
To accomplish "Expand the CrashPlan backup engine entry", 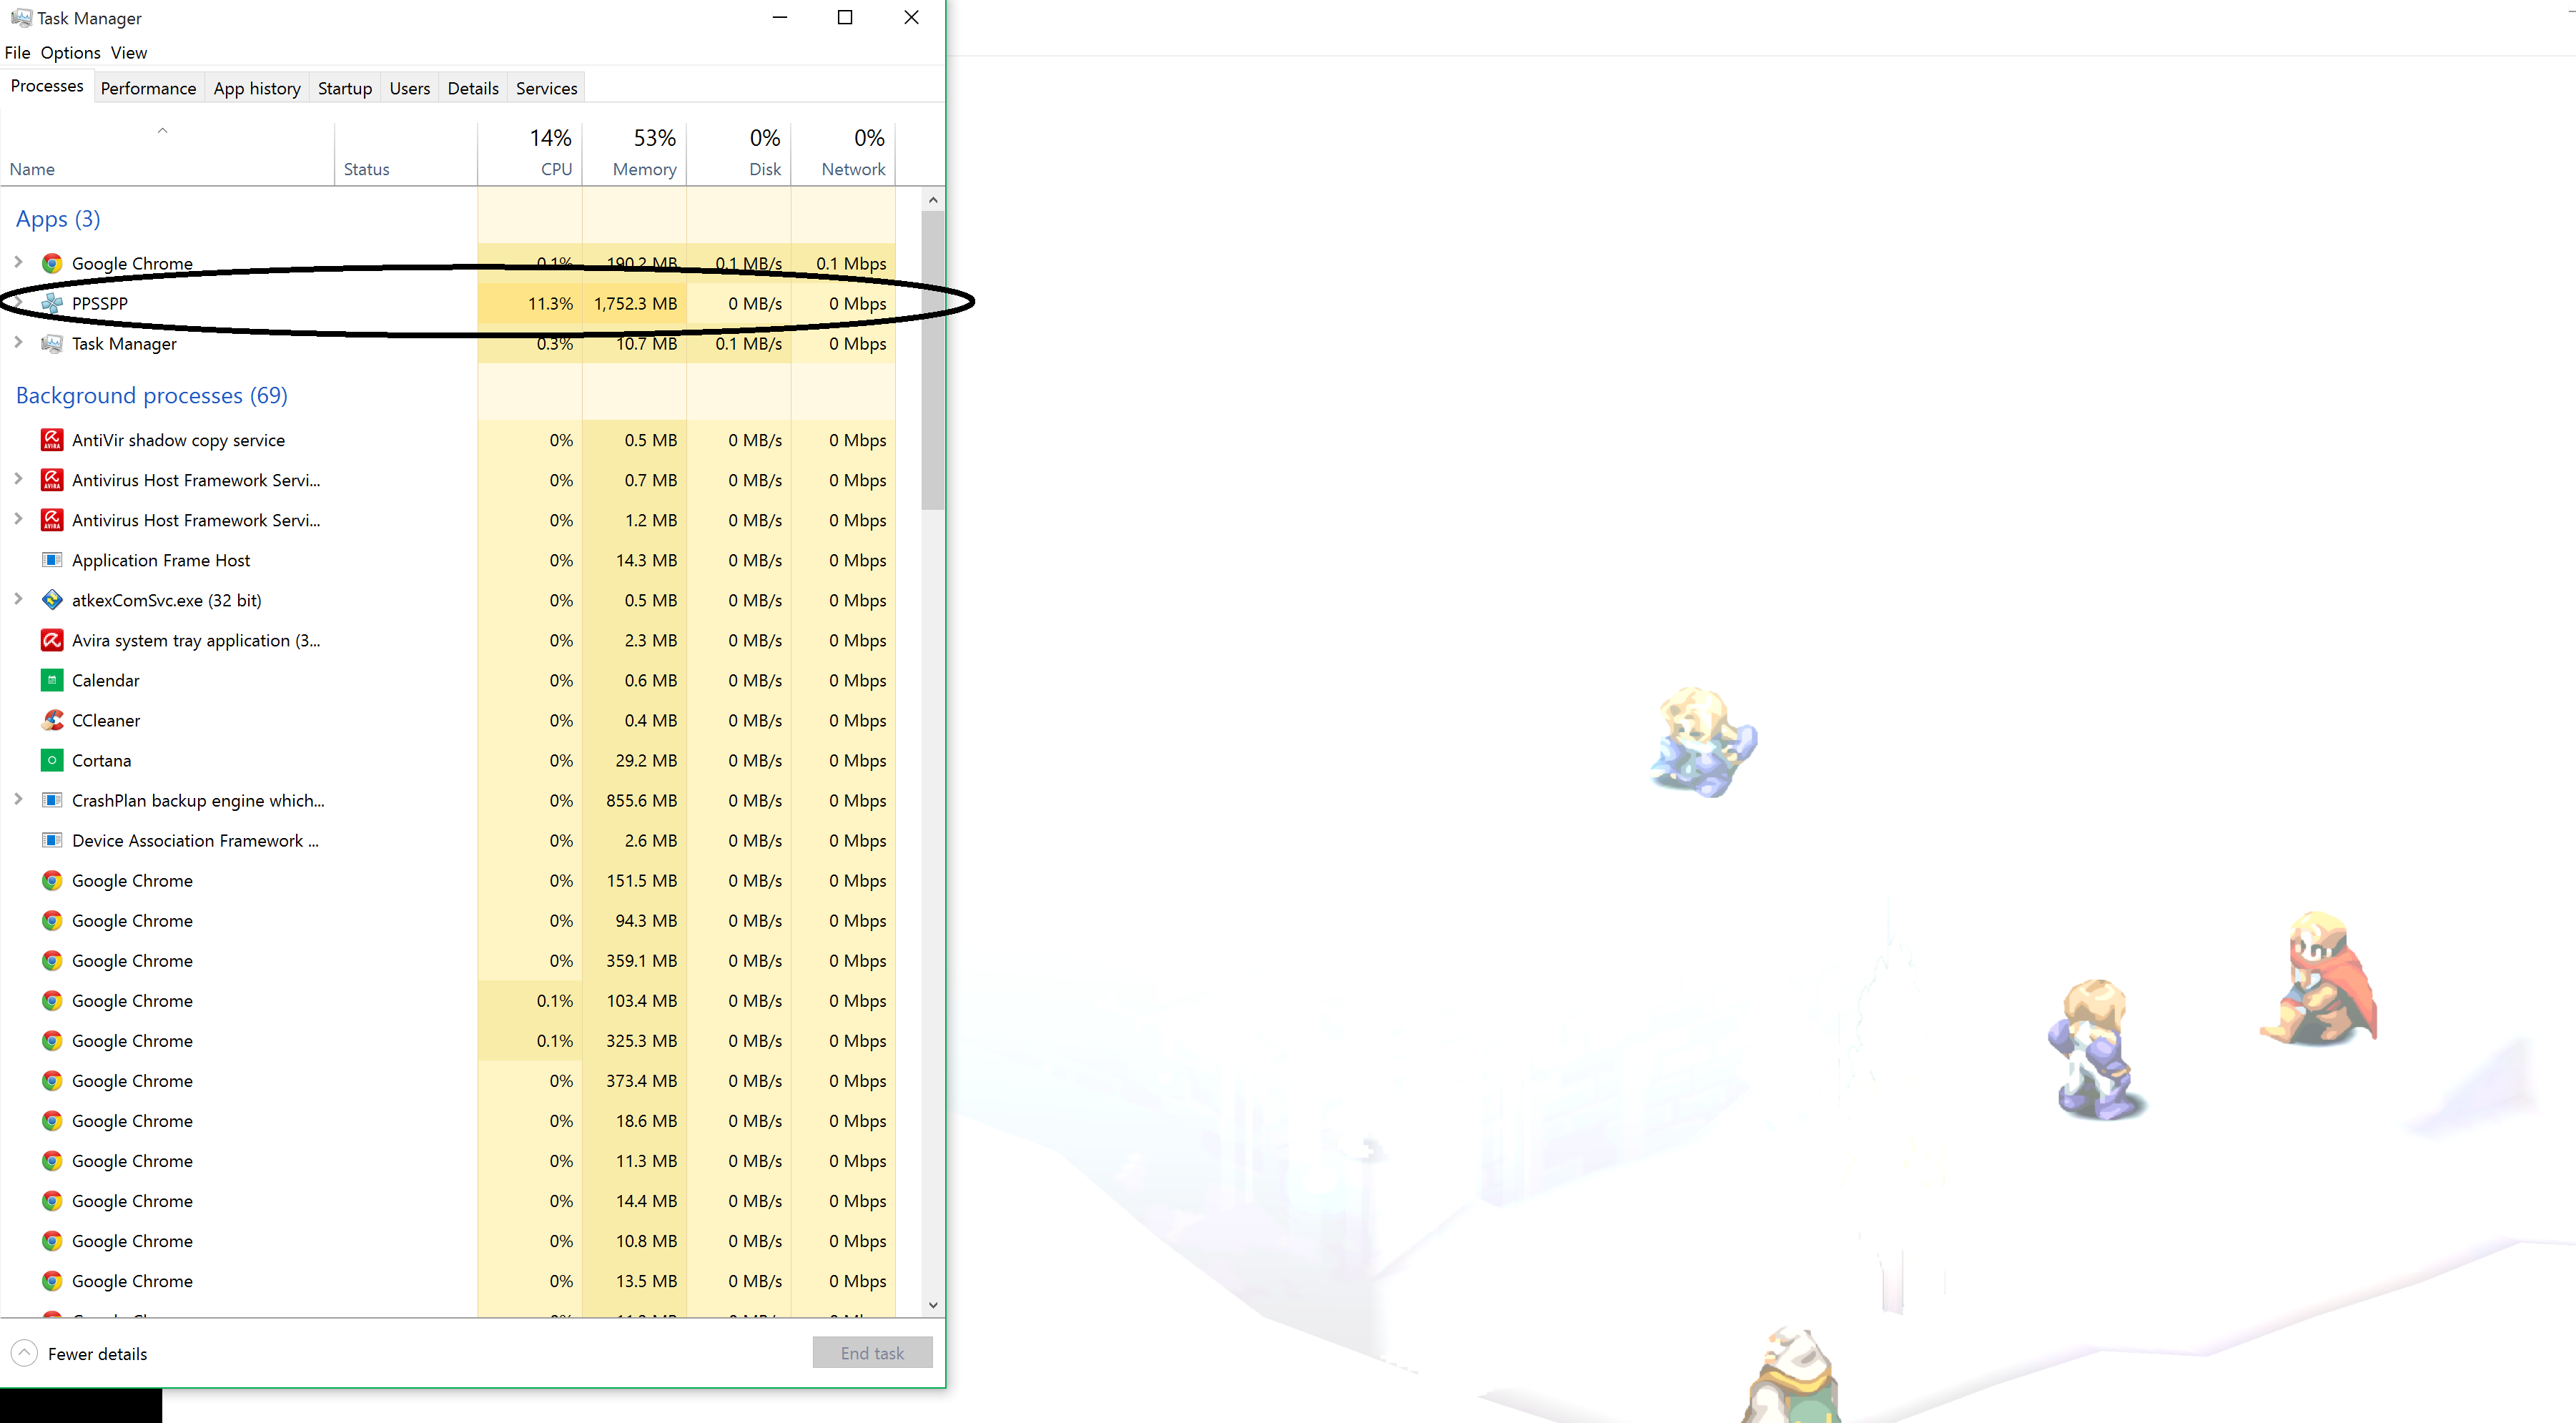I will tap(18, 799).
